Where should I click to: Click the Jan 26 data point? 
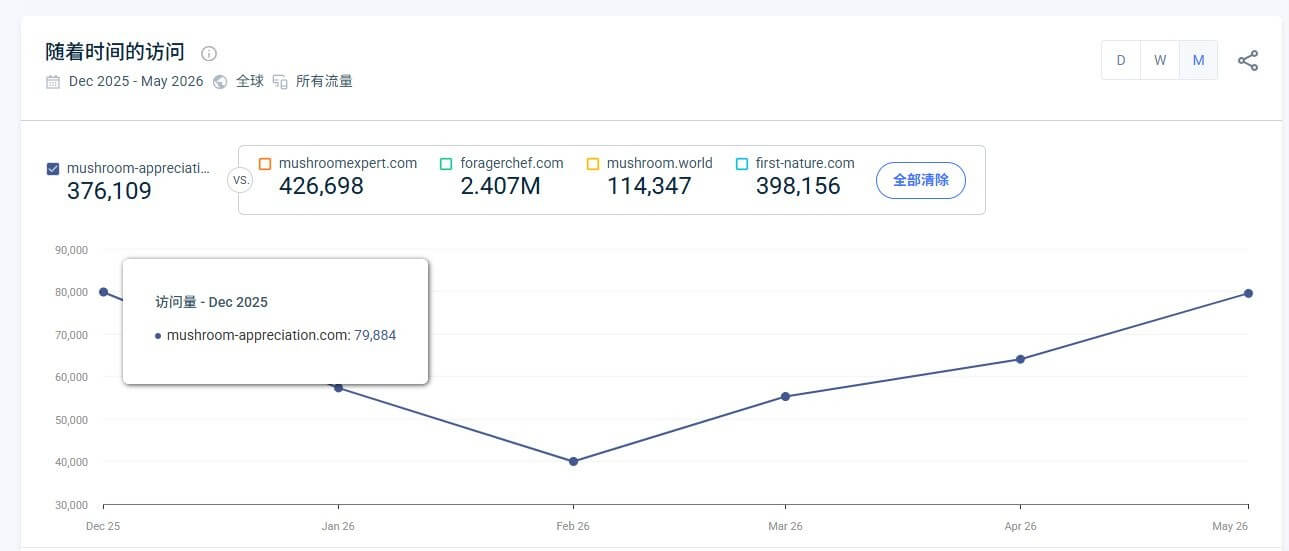pyautogui.click(x=338, y=388)
